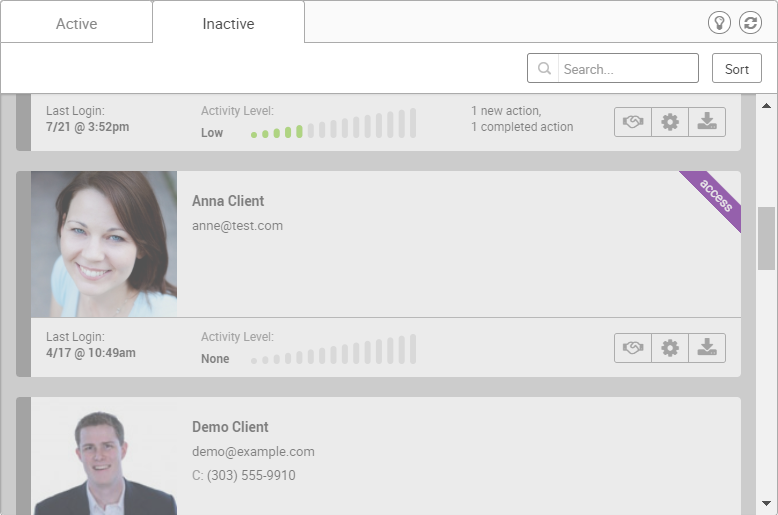This screenshot has height=515, width=778.
Task: Switch to the Active tab
Action: coord(76,23)
